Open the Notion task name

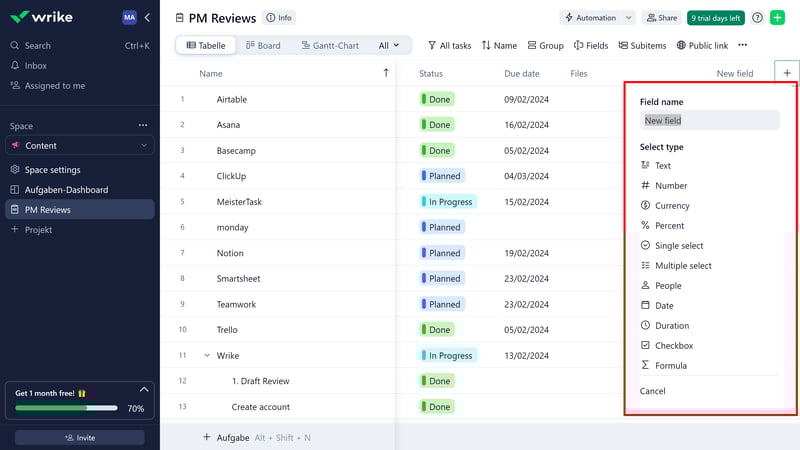click(230, 253)
